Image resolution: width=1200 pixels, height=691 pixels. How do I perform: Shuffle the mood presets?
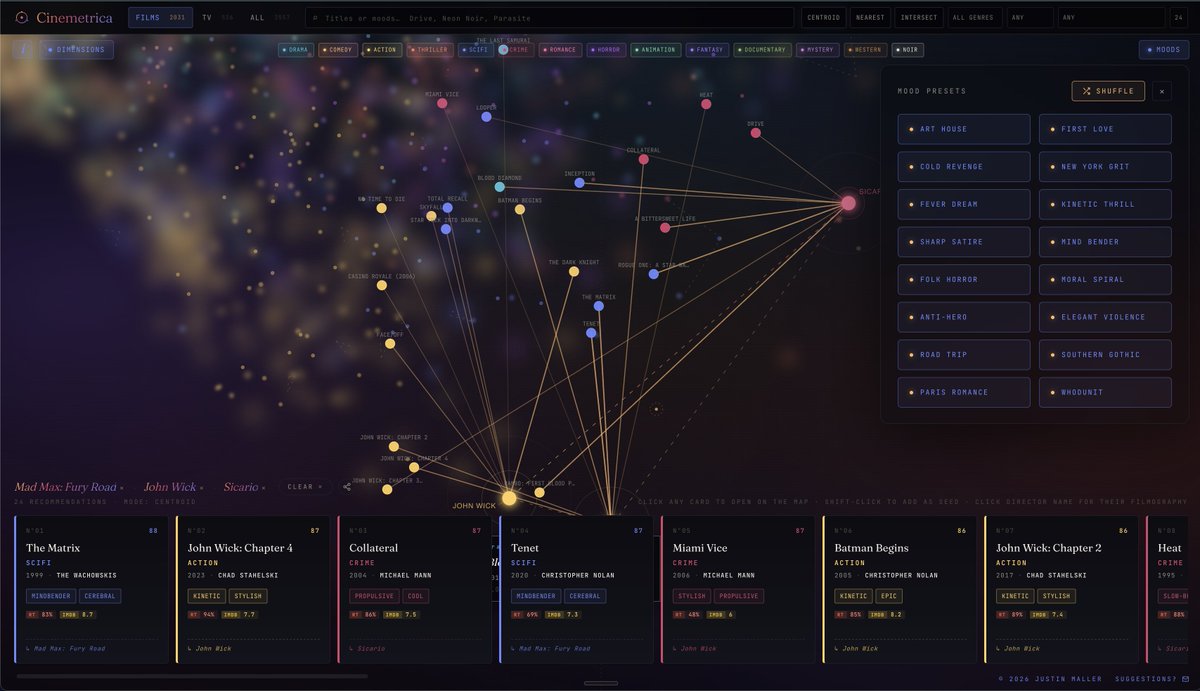tap(1108, 91)
